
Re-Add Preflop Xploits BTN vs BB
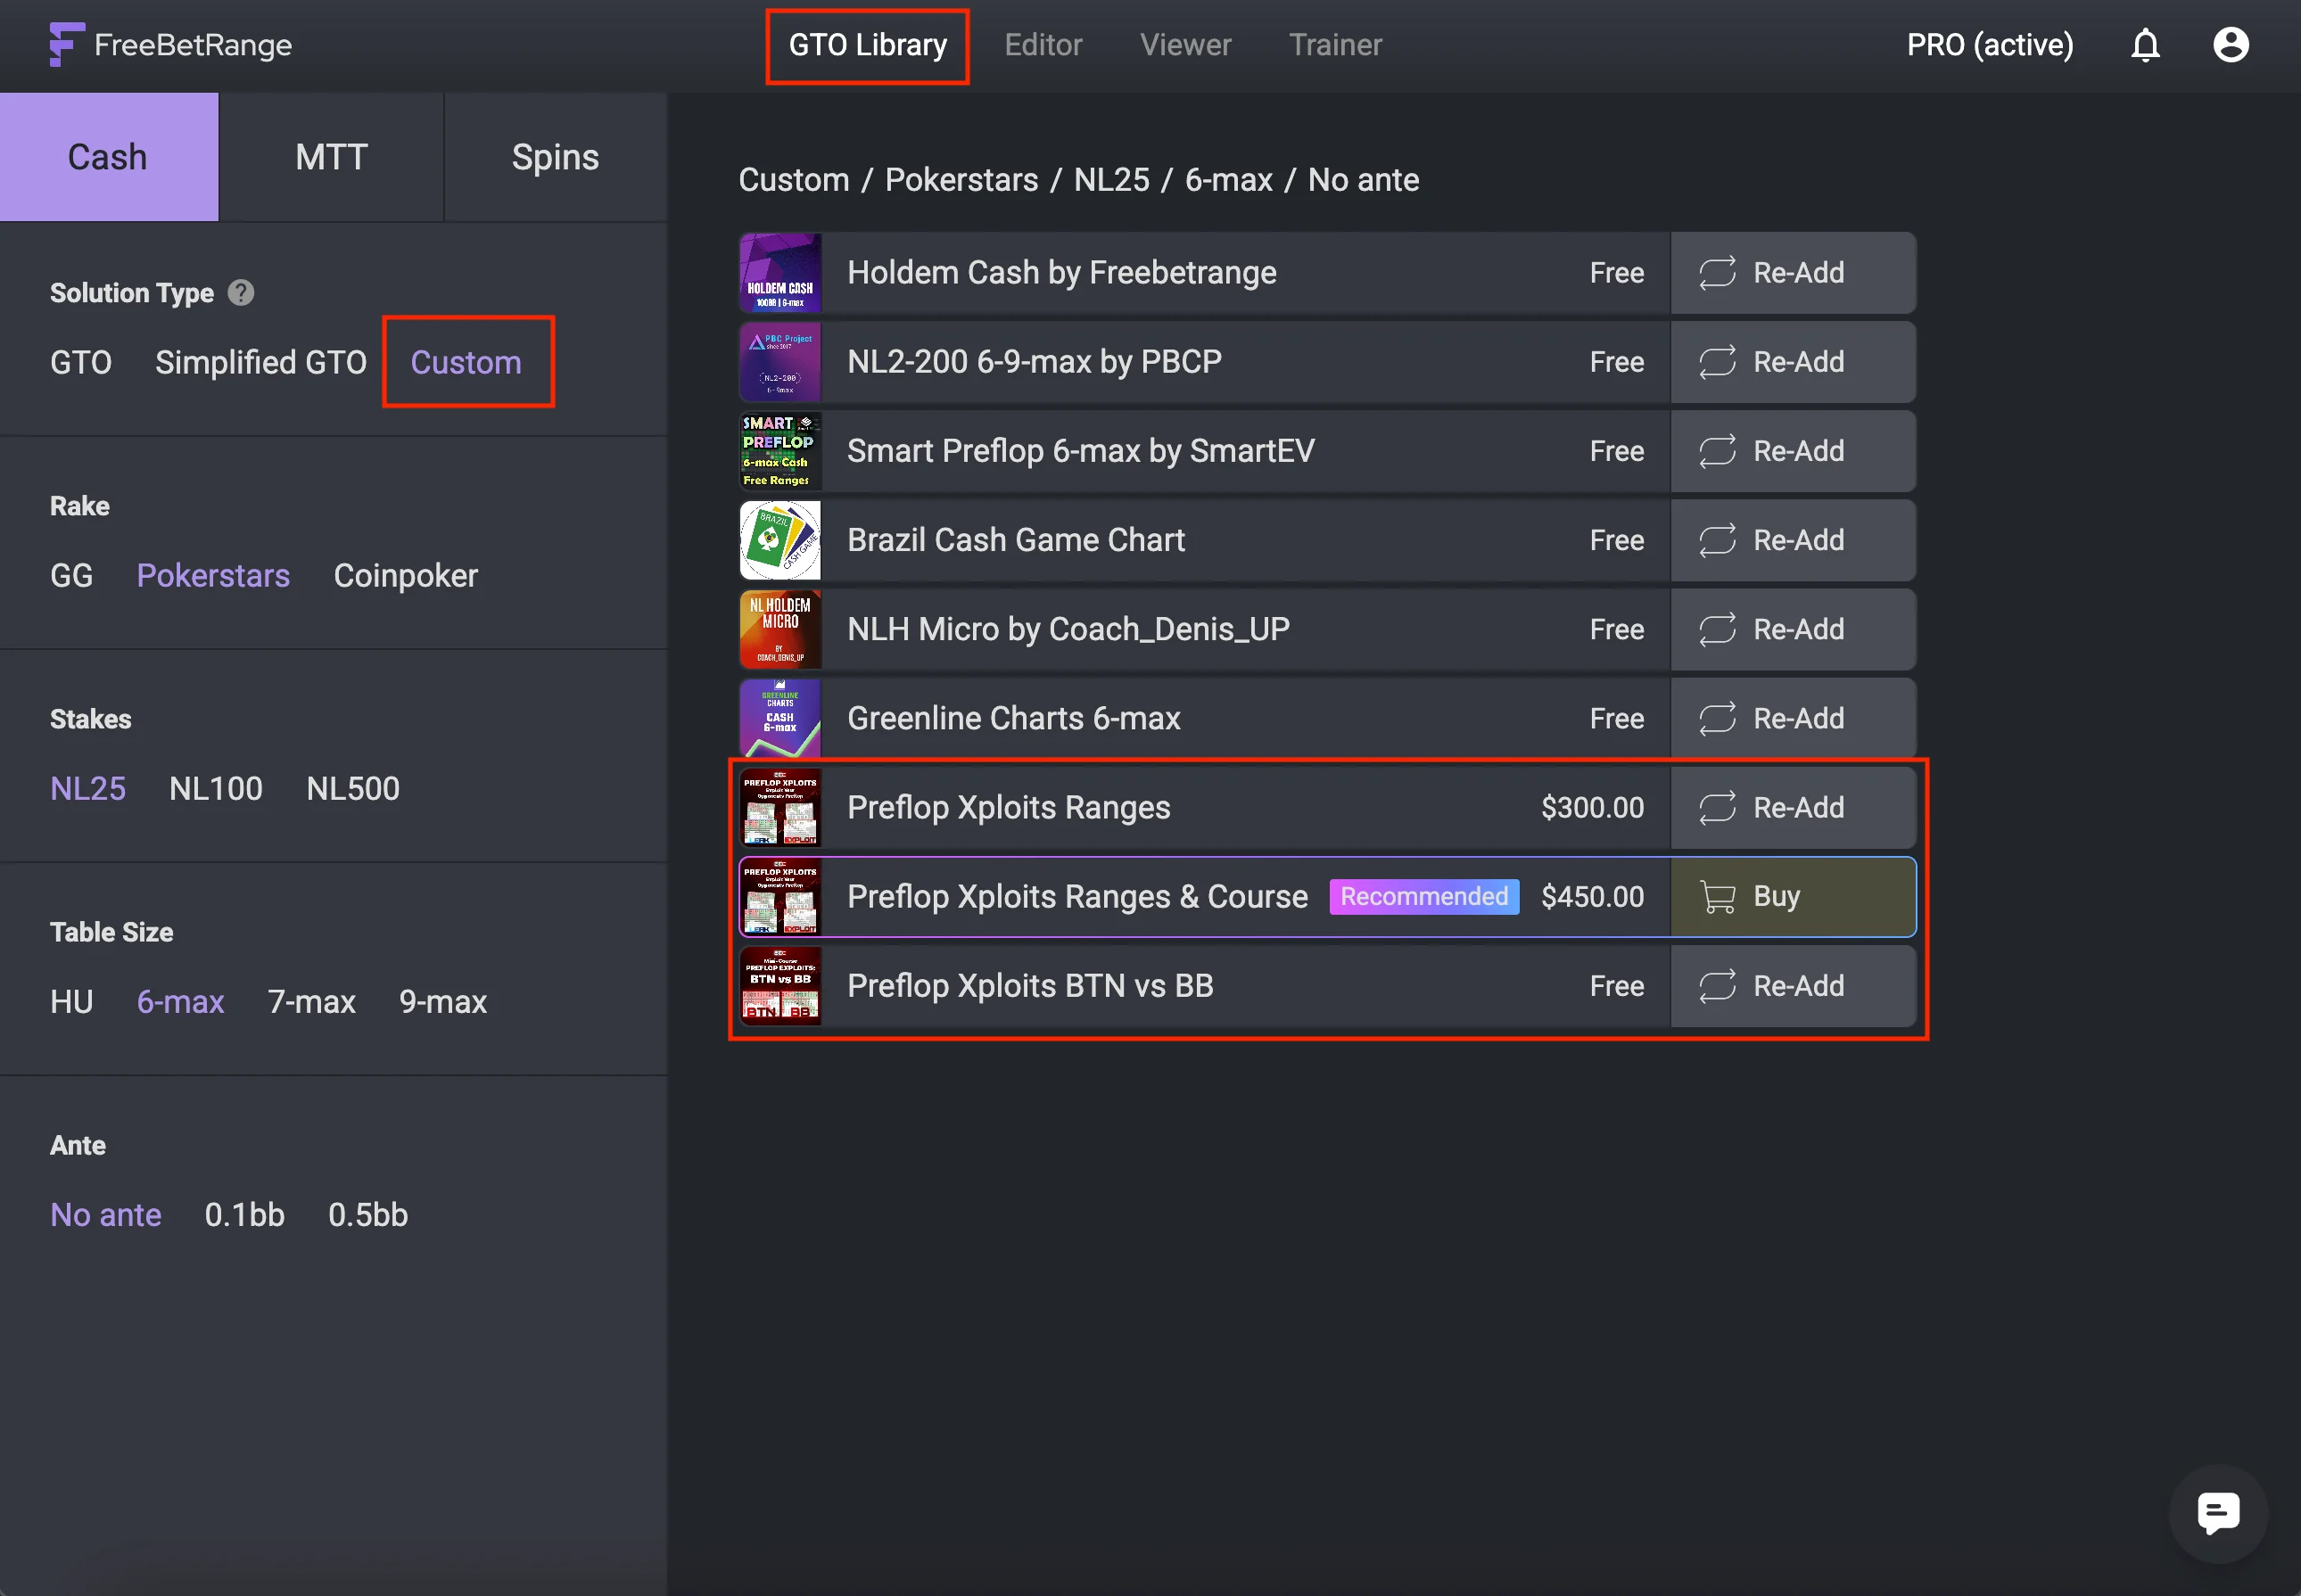(x=1793, y=985)
